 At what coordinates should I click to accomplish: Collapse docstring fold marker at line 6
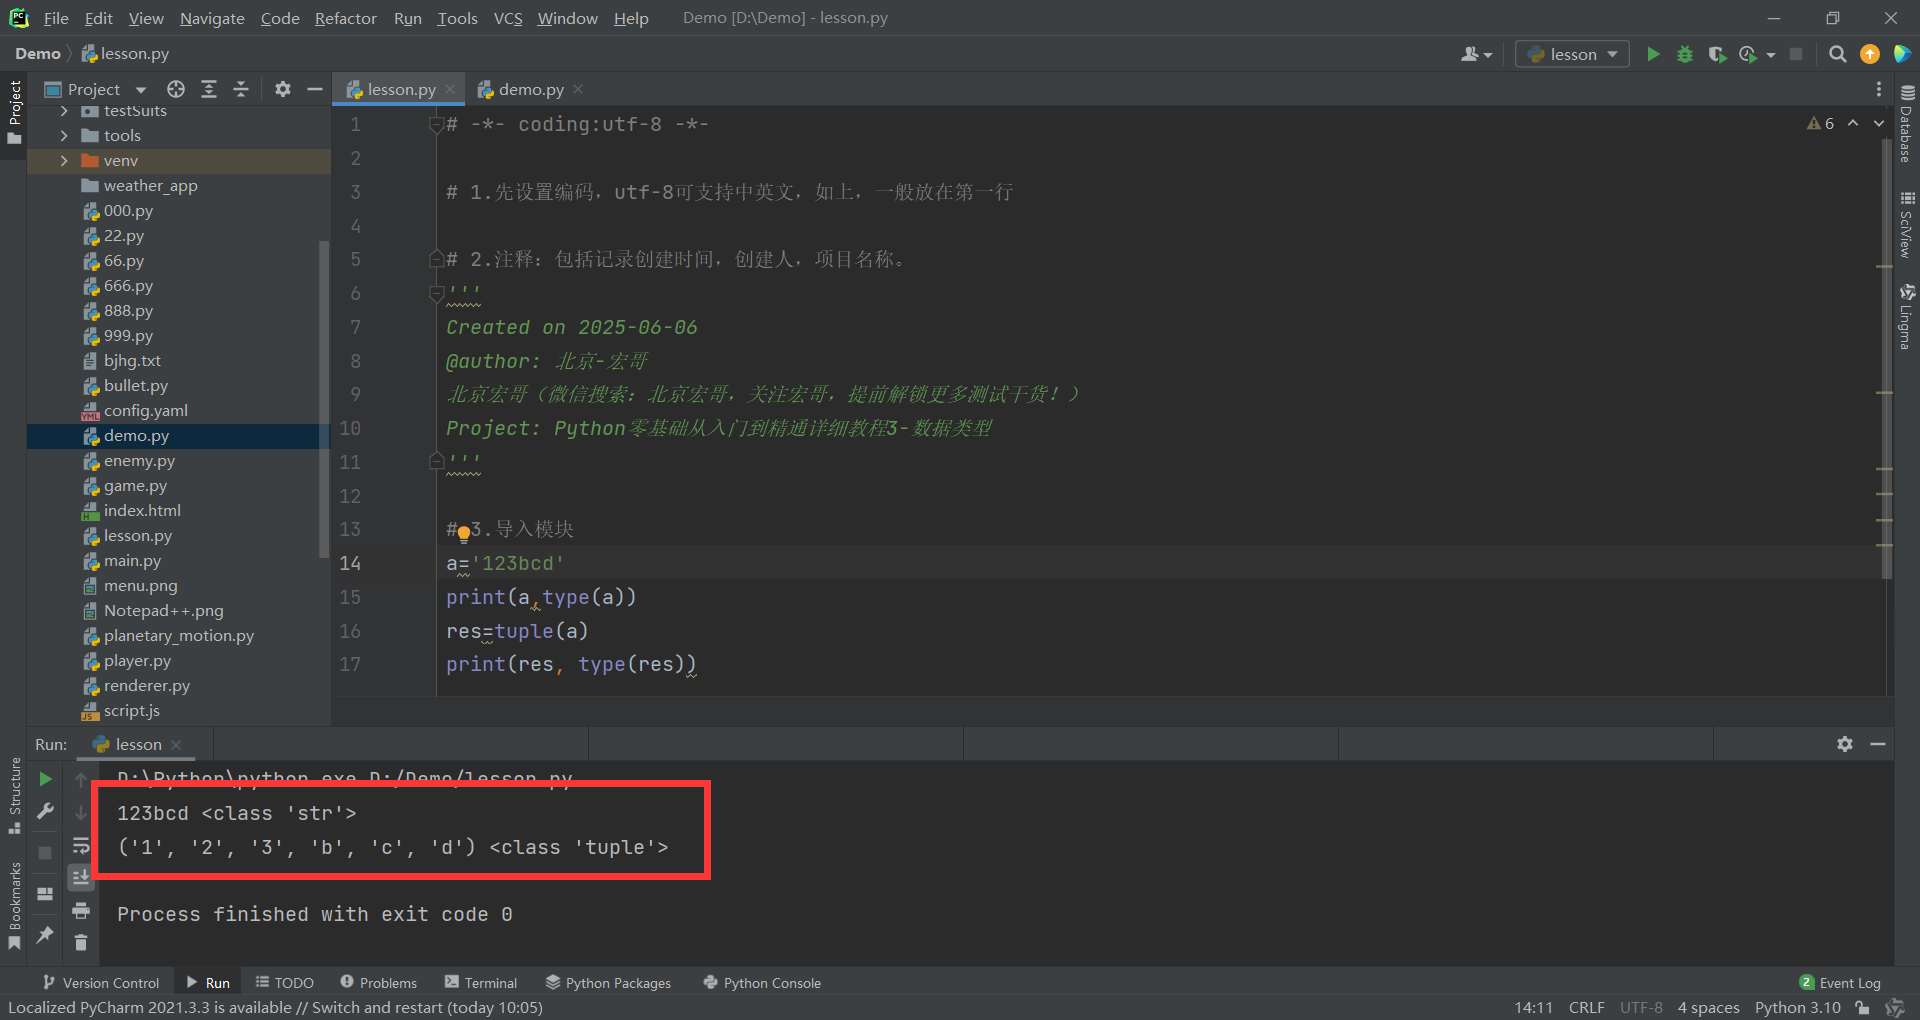coord(436,293)
